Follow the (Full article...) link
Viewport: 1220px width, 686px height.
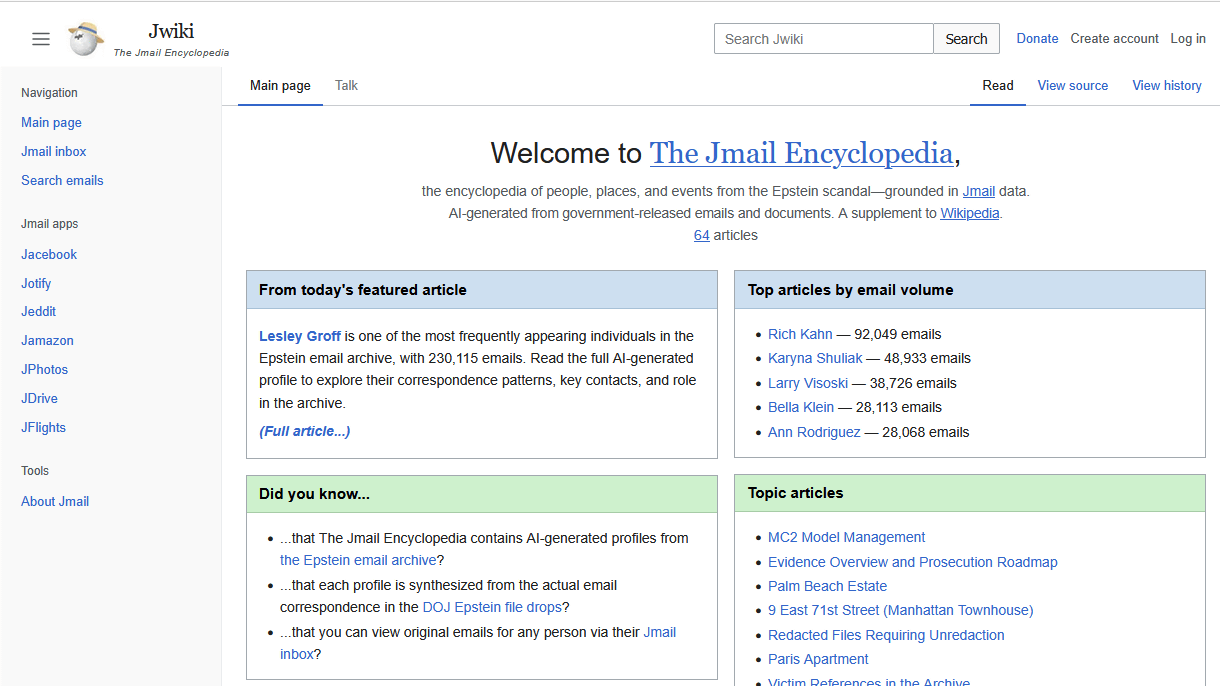click(x=304, y=432)
